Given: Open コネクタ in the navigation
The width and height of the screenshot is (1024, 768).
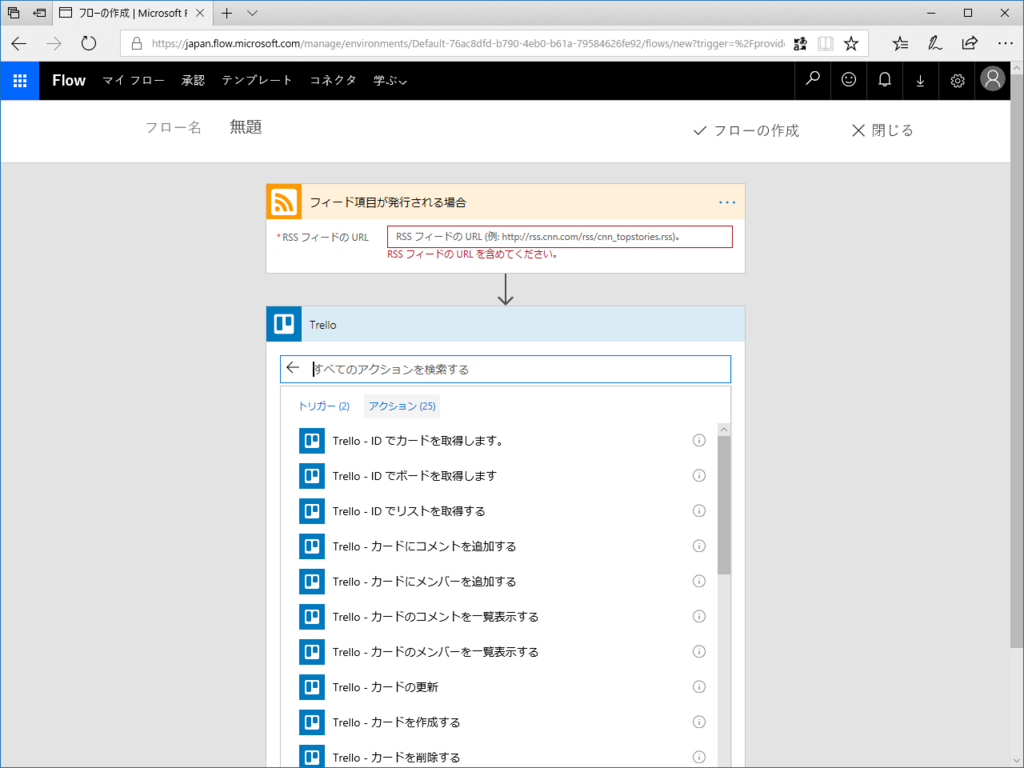Looking at the screenshot, I should point(333,80).
